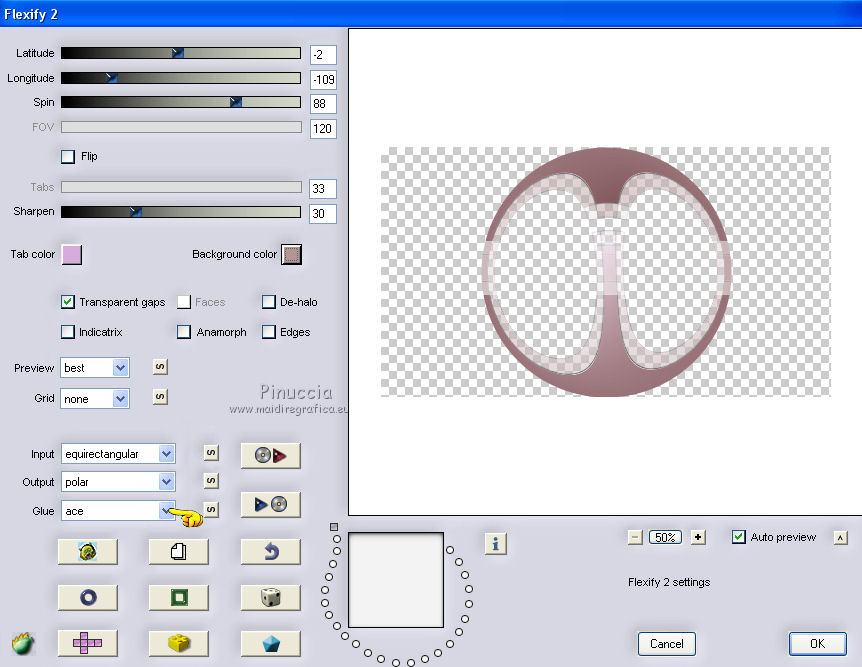Viewport: 862px width, 667px height.
Task: Click the blue pentagon gem button
Action: tap(270, 643)
